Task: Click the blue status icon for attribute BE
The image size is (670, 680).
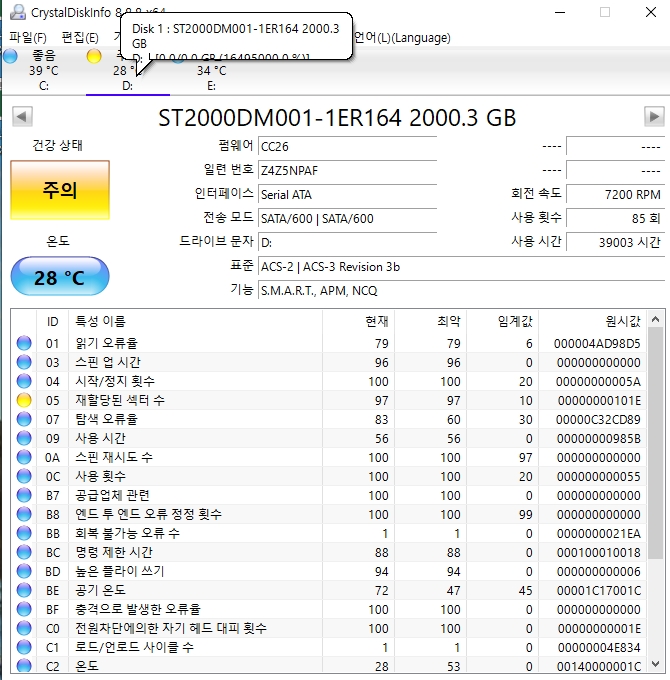Action: (x=24, y=590)
